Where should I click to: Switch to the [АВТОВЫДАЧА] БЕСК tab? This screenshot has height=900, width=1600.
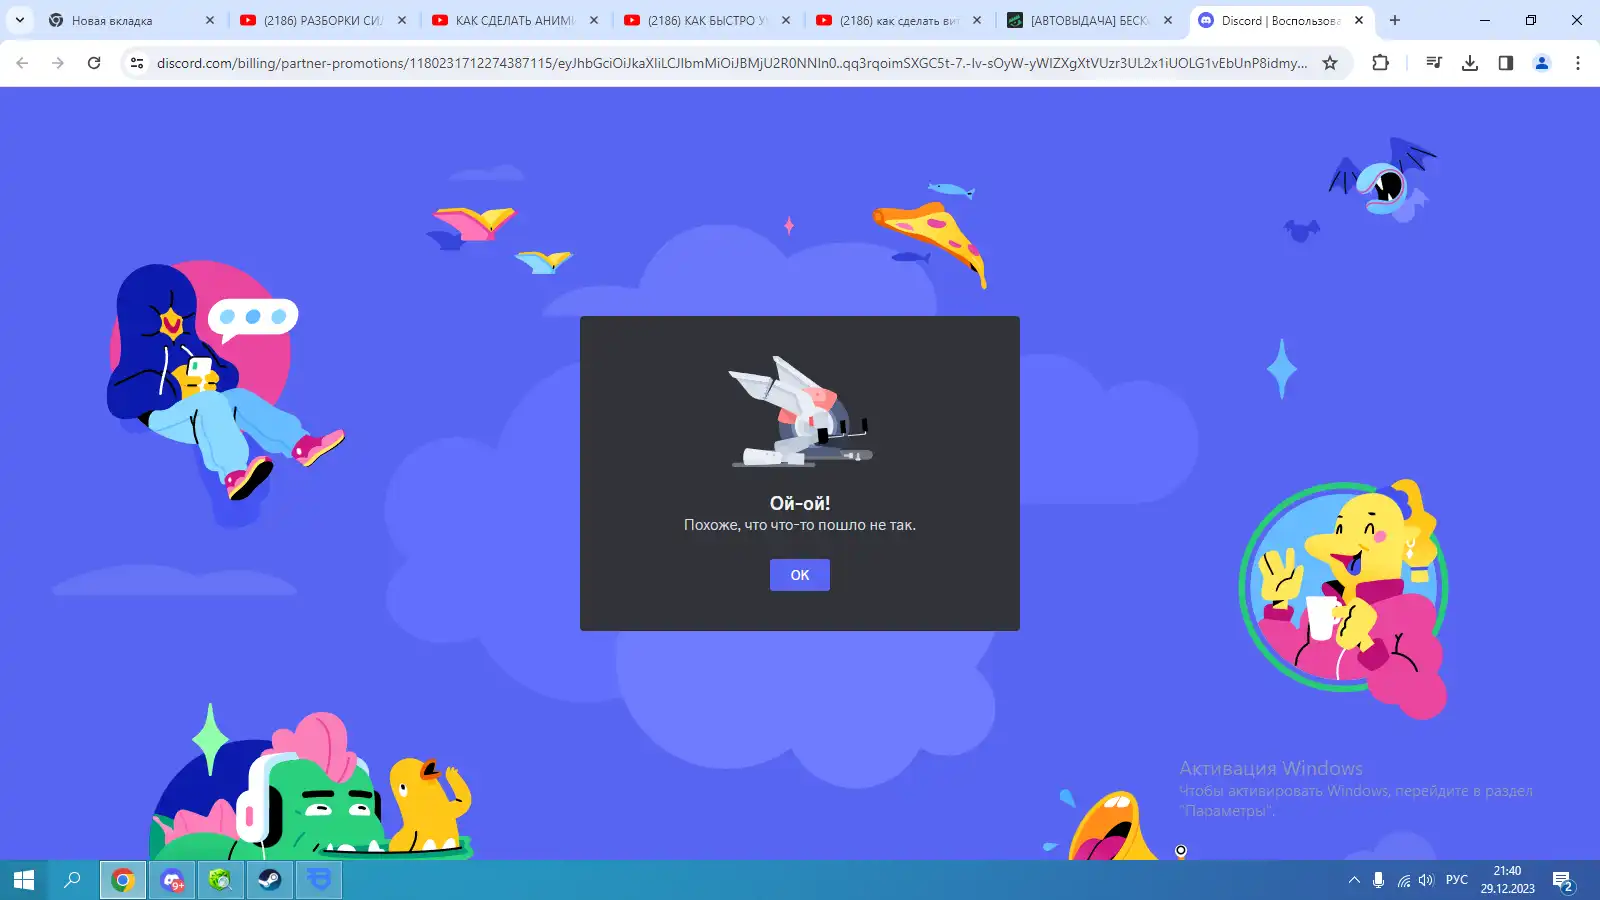1089,20
